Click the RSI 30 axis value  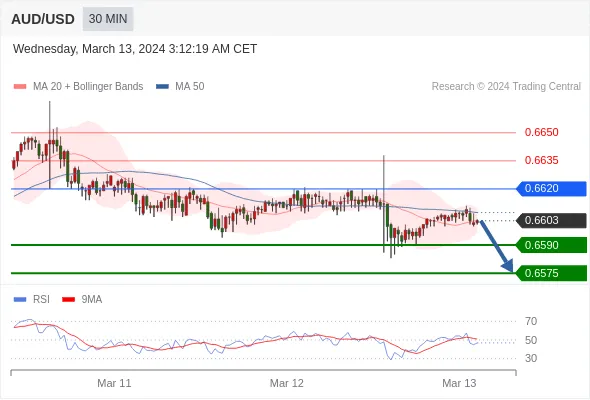[x=531, y=358]
